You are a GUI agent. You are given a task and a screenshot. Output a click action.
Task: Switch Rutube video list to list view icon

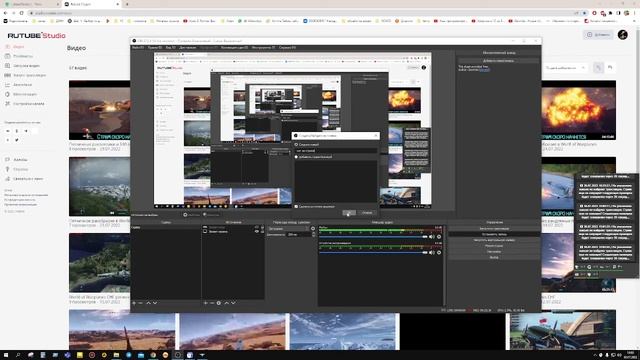coord(598,68)
